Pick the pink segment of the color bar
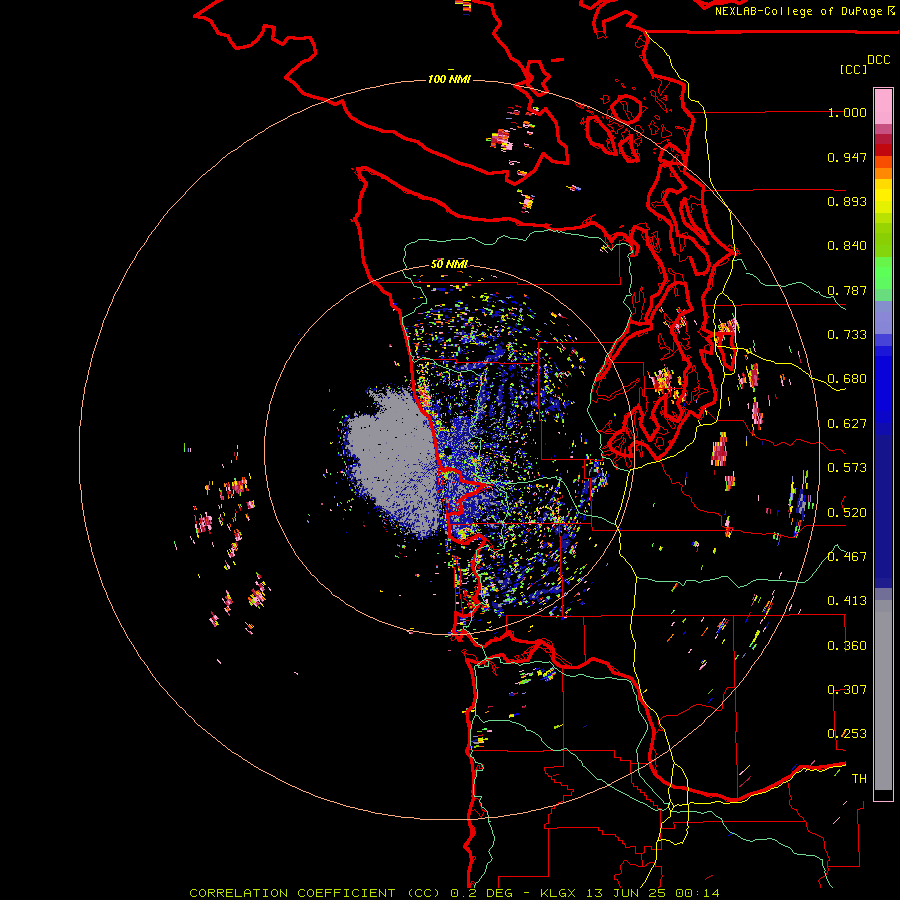 tap(883, 106)
